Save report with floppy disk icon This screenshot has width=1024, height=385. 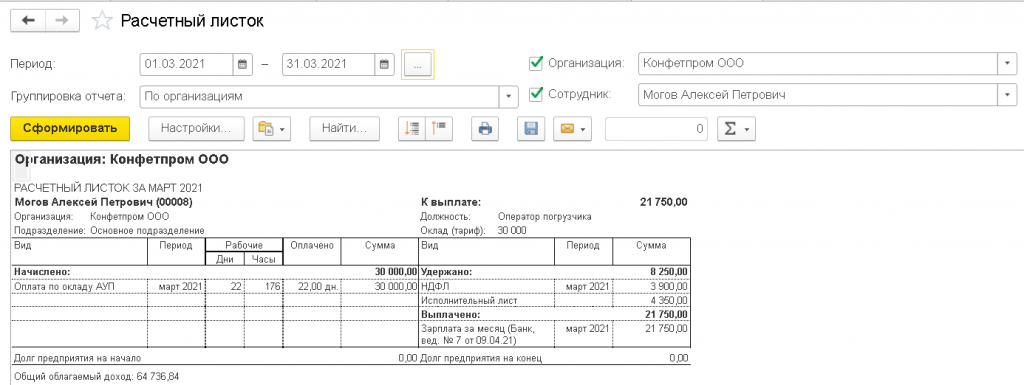tap(531, 129)
